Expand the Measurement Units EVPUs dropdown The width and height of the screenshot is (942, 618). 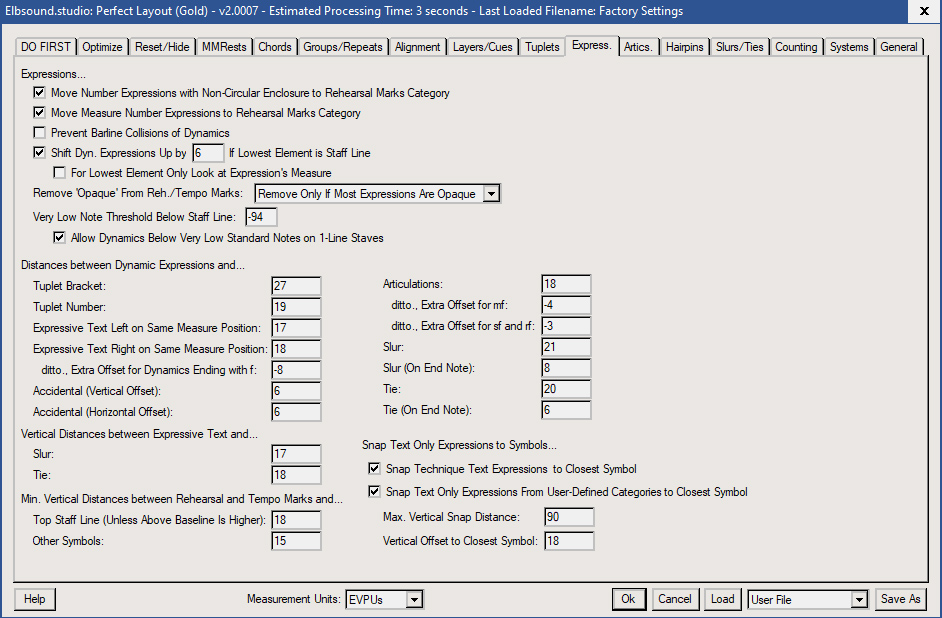point(415,600)
